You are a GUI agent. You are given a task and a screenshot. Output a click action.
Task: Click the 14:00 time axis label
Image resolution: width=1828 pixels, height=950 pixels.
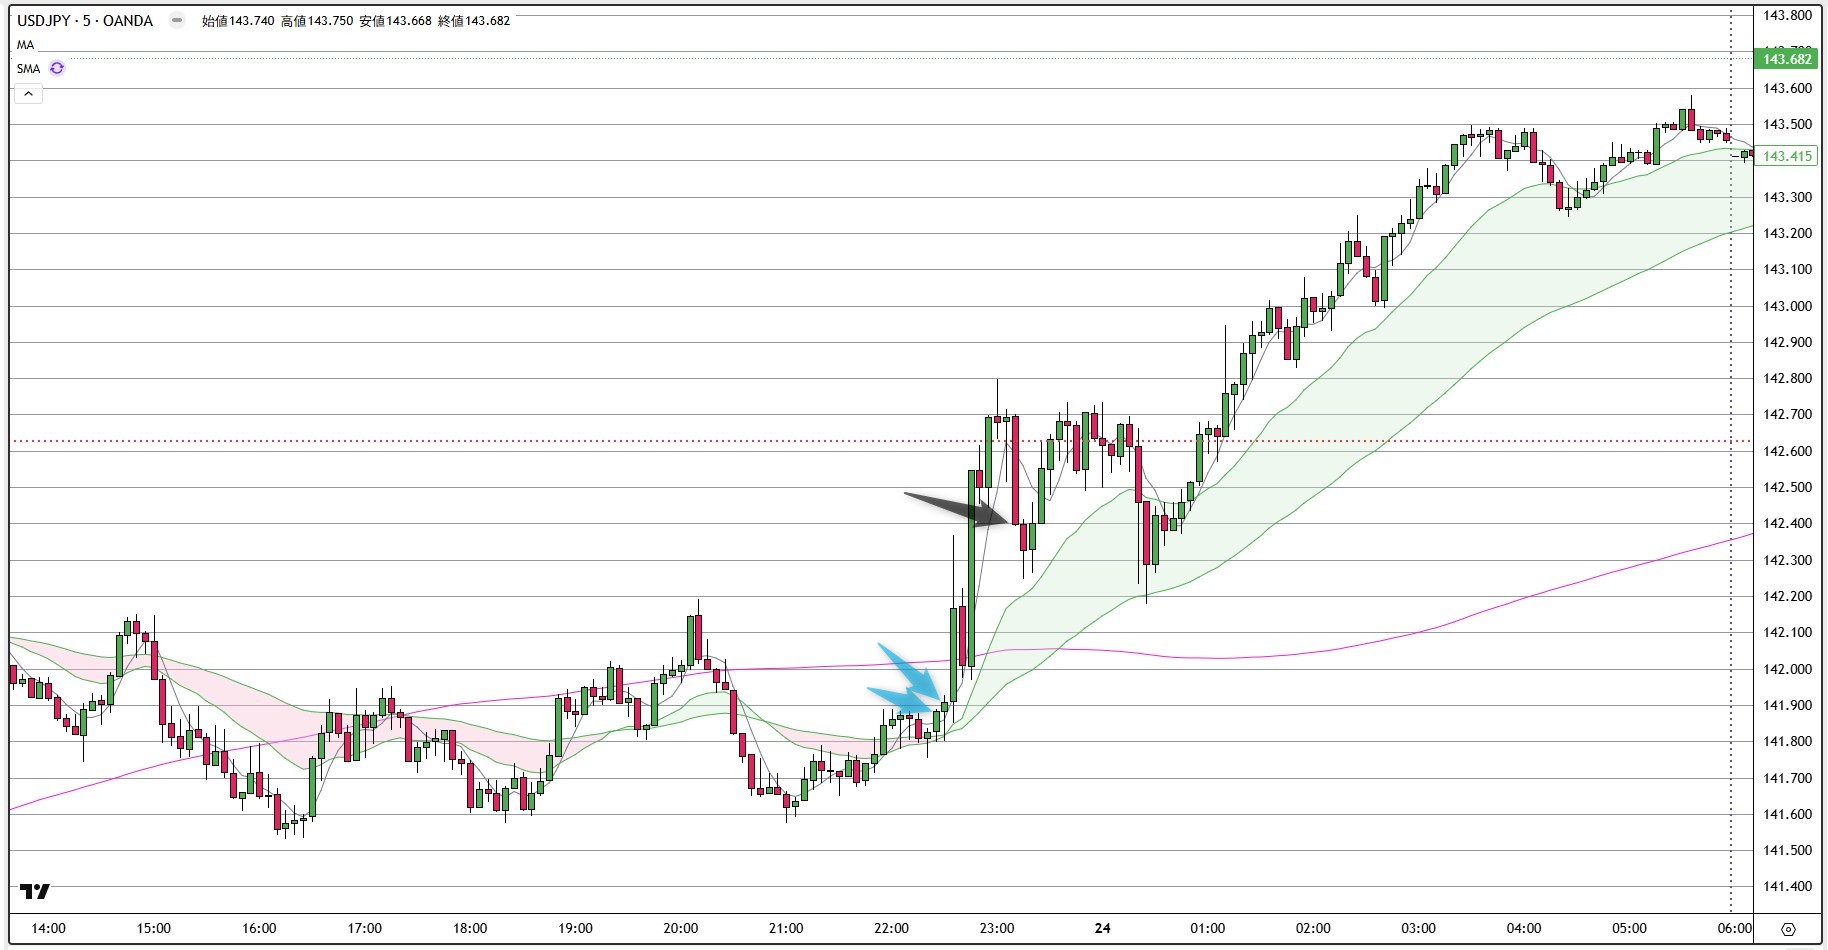(x=48, y=928)
